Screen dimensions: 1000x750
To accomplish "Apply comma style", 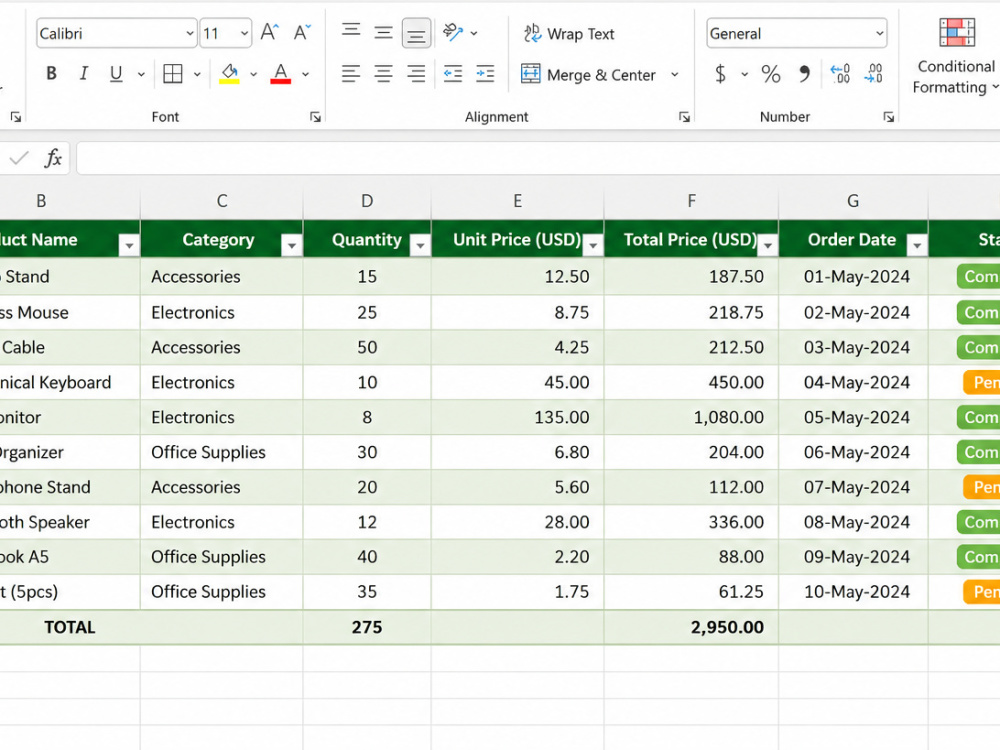I will coord(805,74).
